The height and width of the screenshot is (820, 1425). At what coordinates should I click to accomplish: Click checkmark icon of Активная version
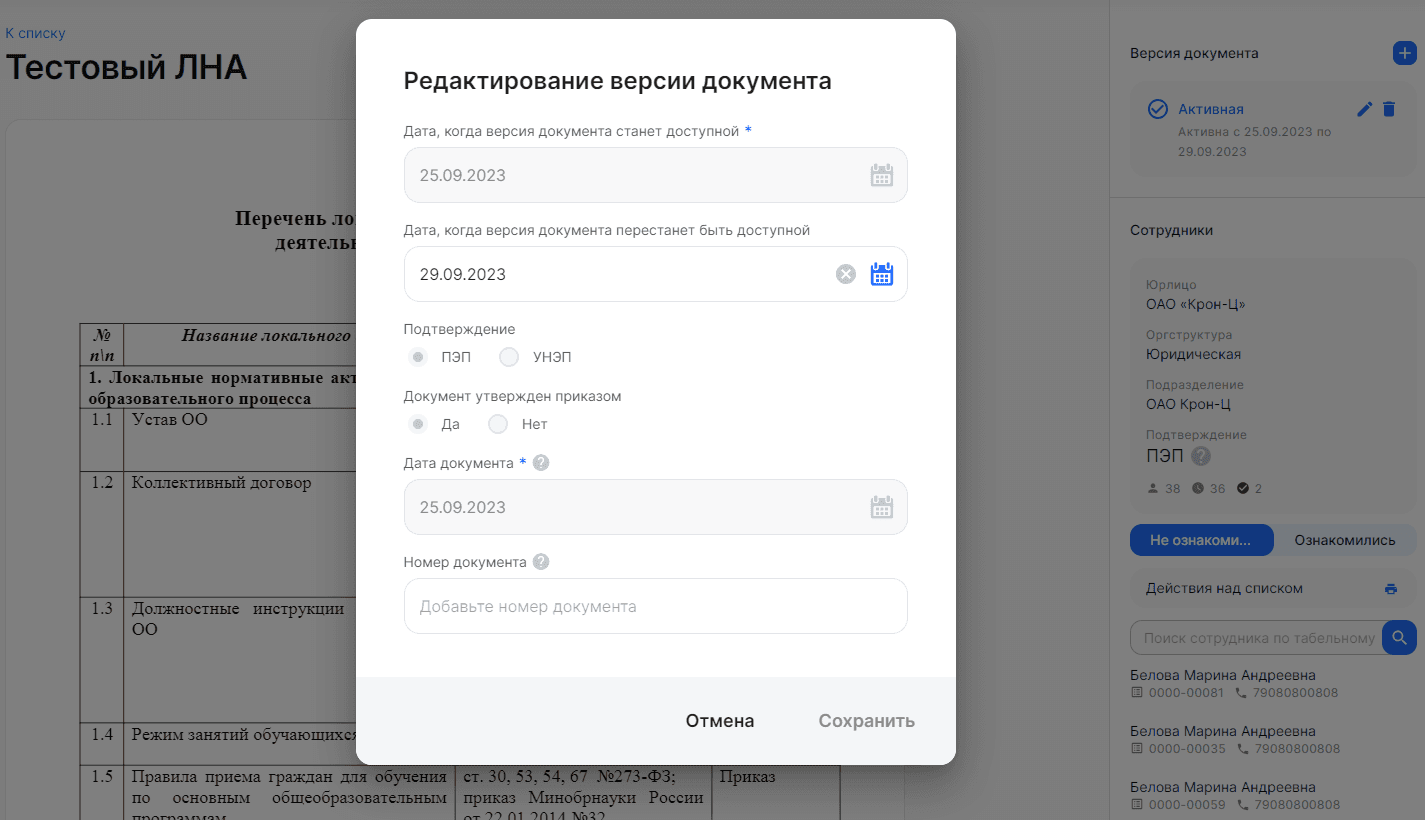click(x=1158, y=109)
